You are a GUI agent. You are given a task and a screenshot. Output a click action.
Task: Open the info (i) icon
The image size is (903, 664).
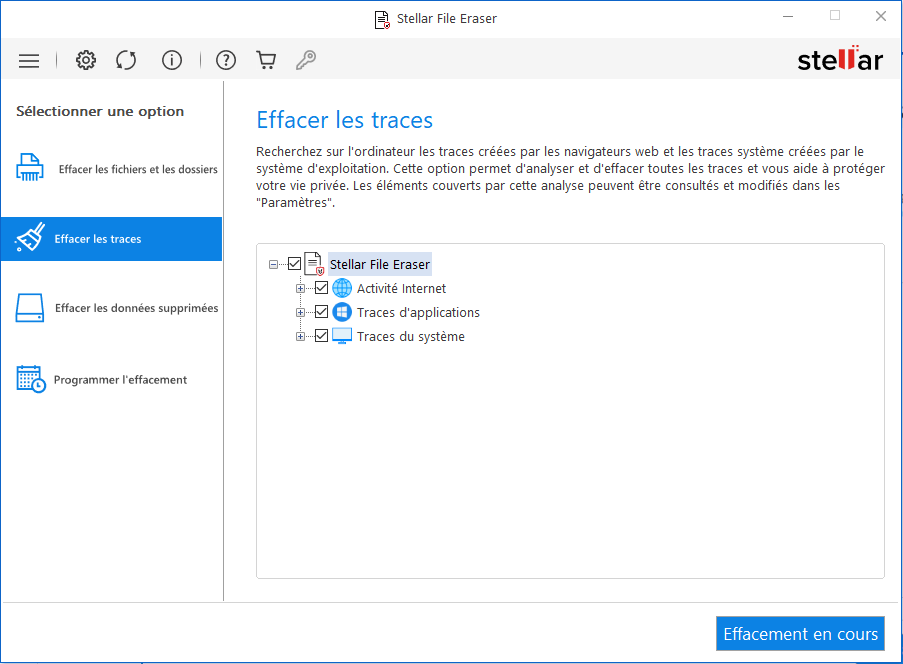coord(172,60)
